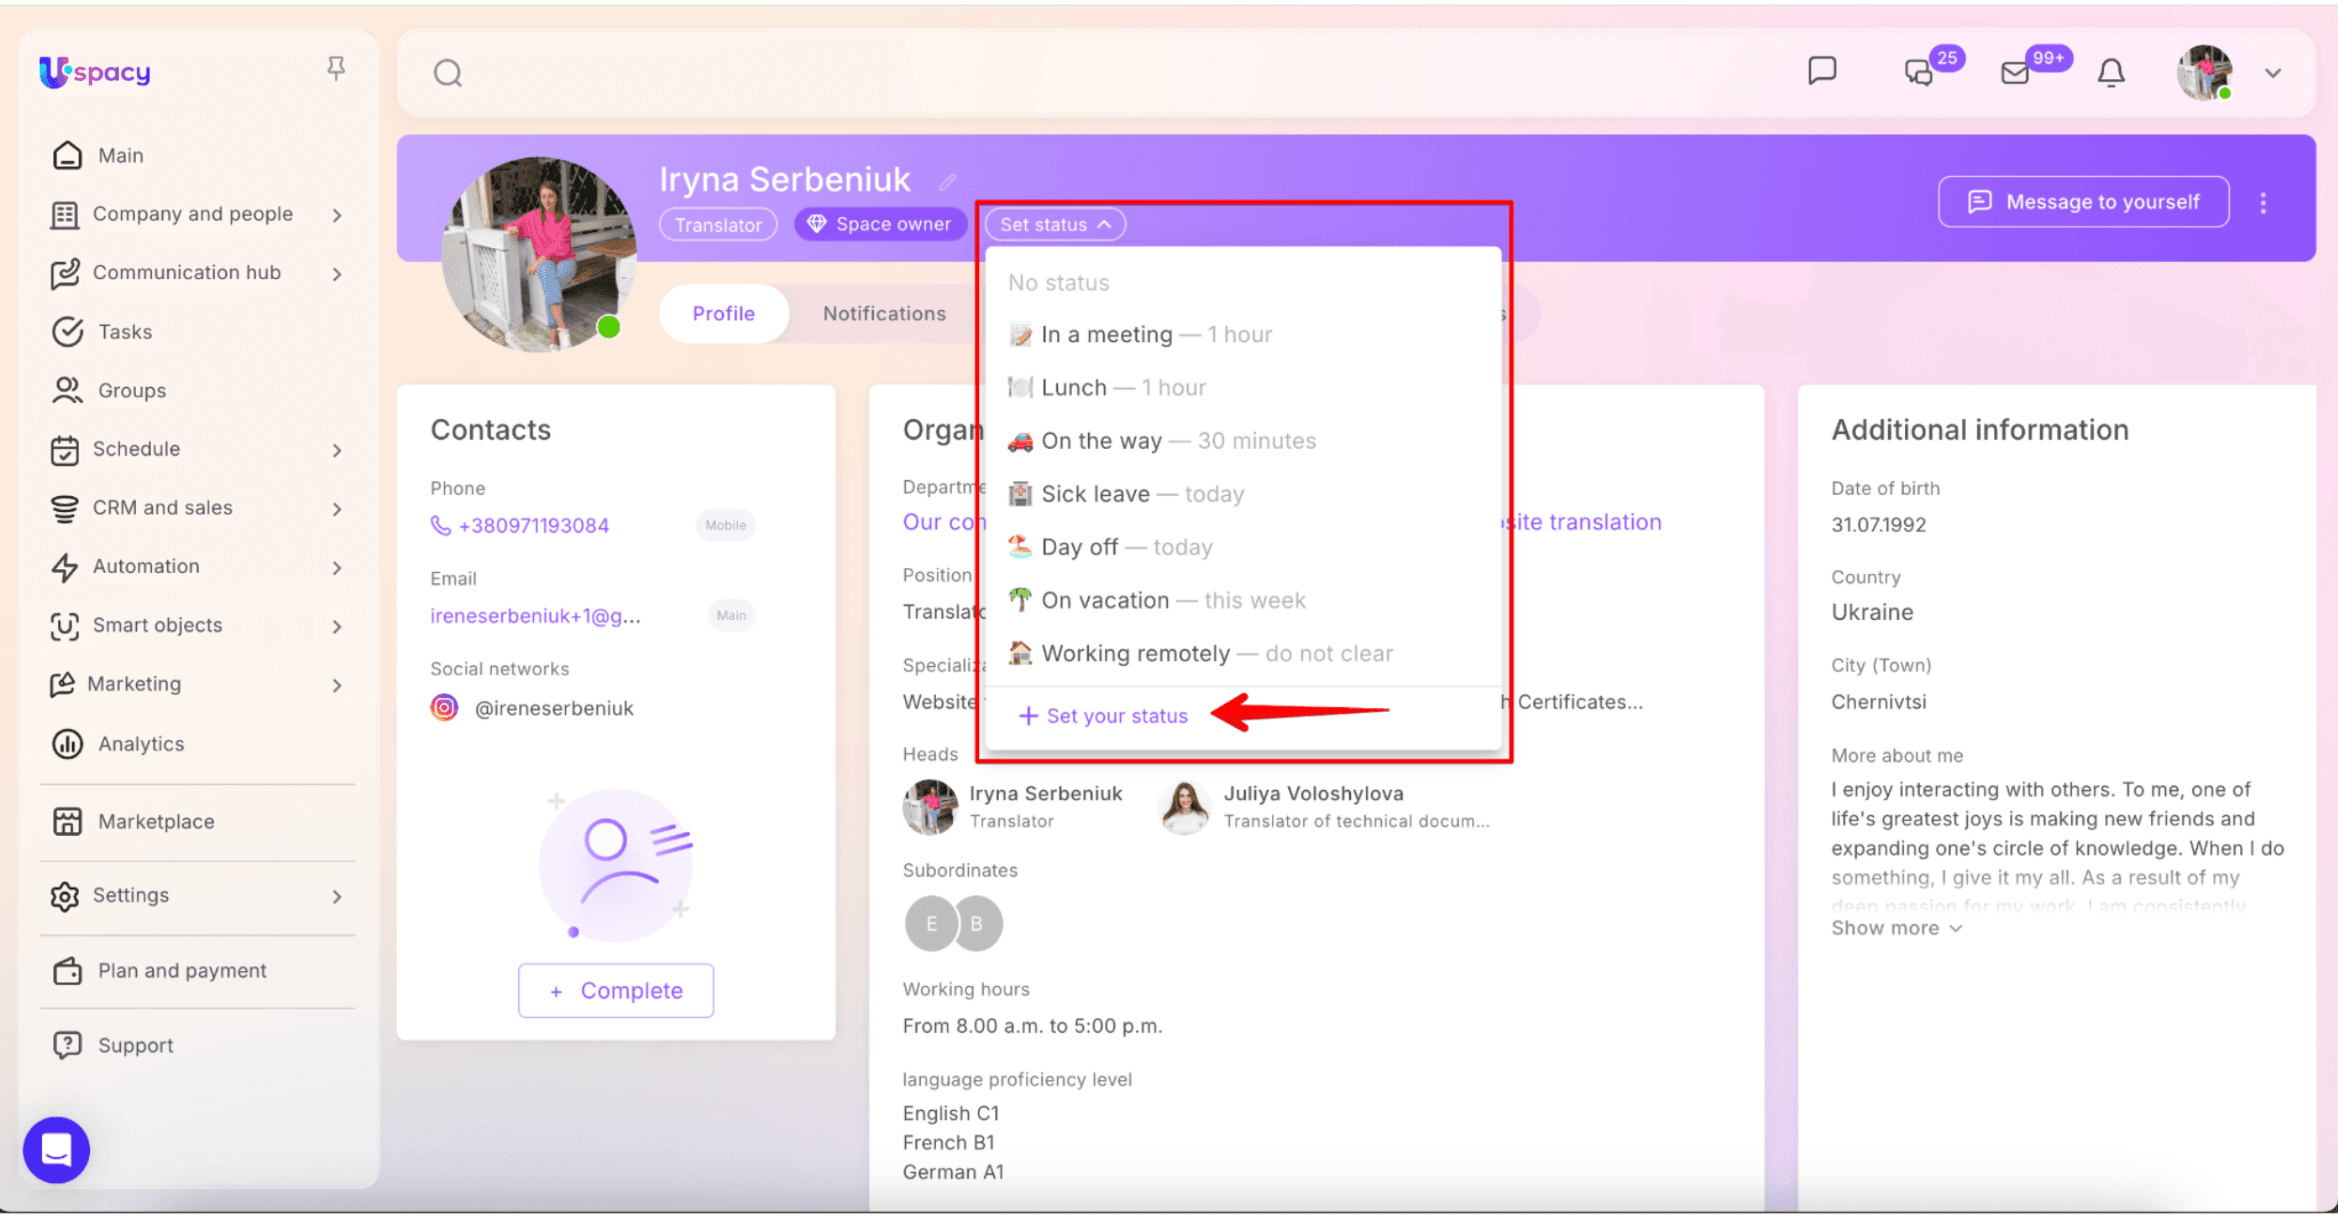Expand account menu chevron beside avatar

coord(2273,73)
